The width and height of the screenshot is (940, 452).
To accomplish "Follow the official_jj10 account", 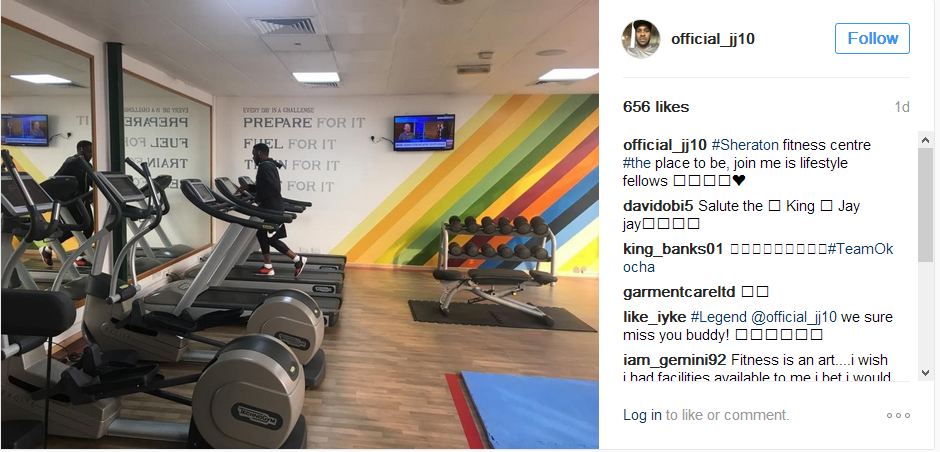I will 872,38.
